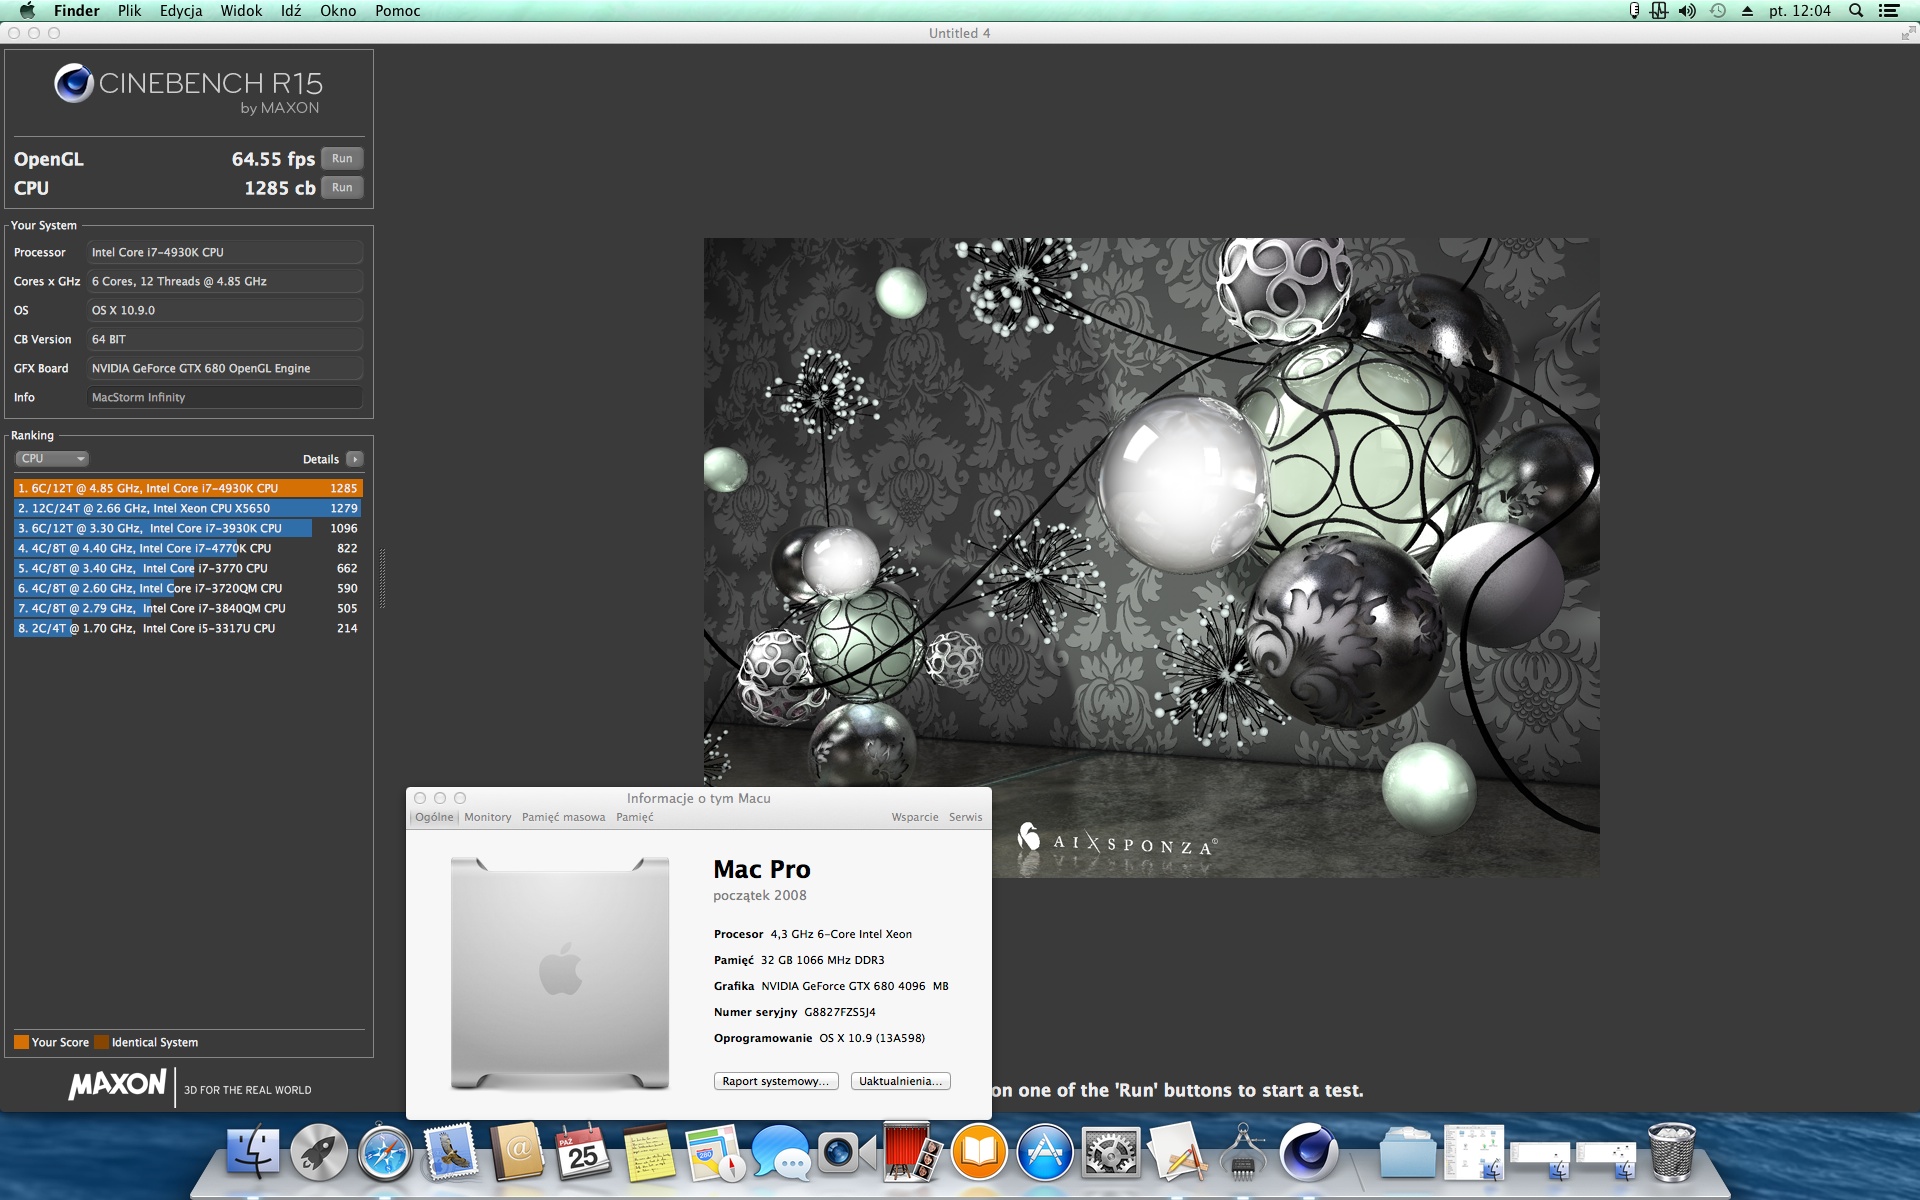The height and width of the screenshot is (1200, 1920).
Task: Open iBooks from the Dock
Action: (978, 1153)
